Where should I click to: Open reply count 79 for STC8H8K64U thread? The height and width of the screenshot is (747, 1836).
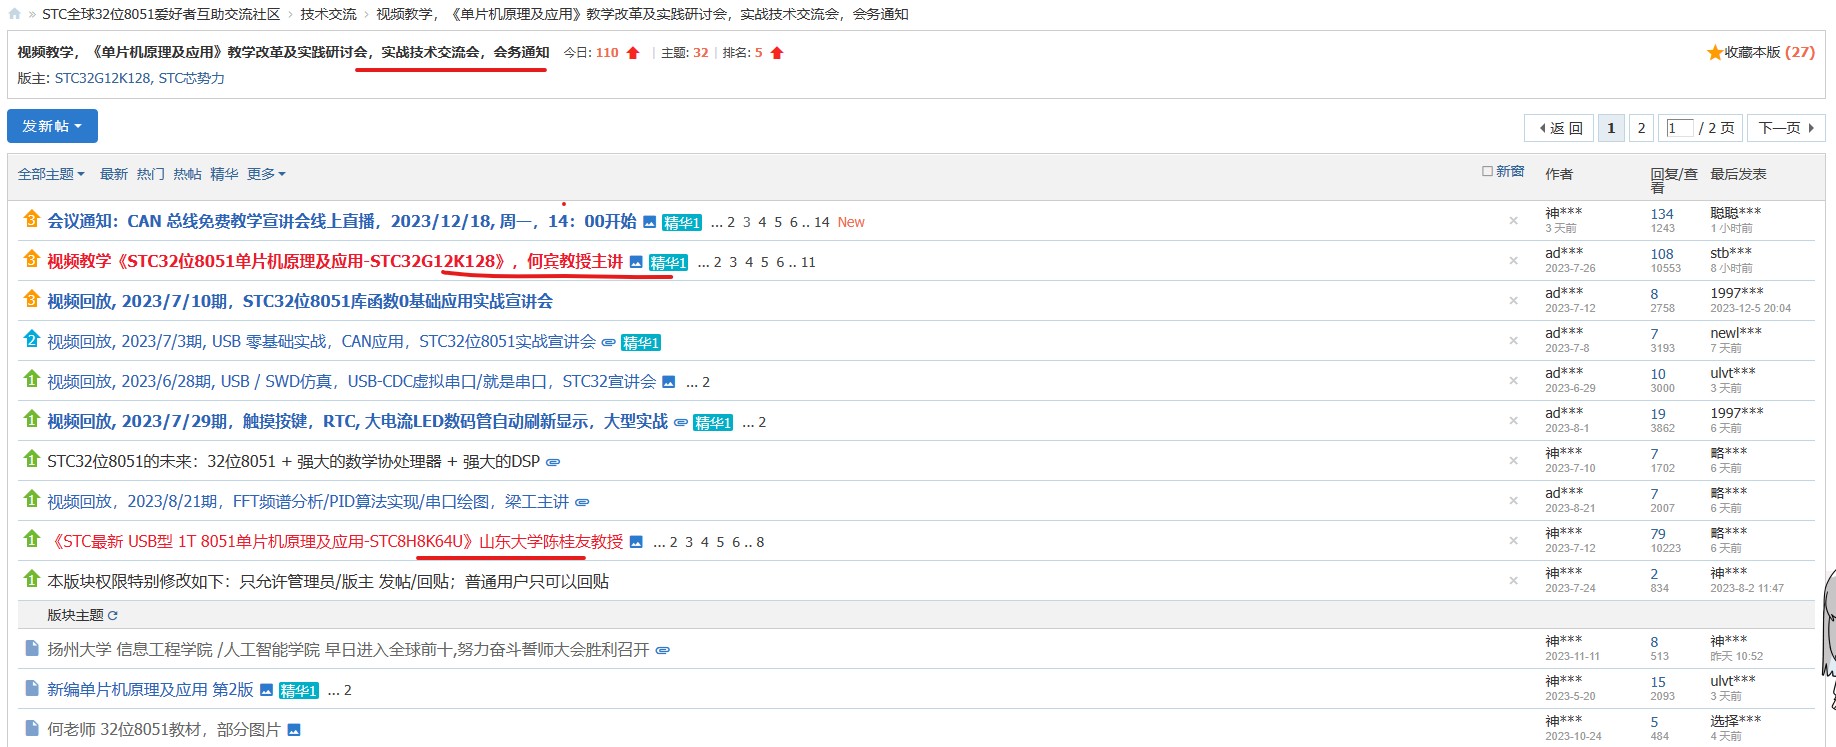1658,534
